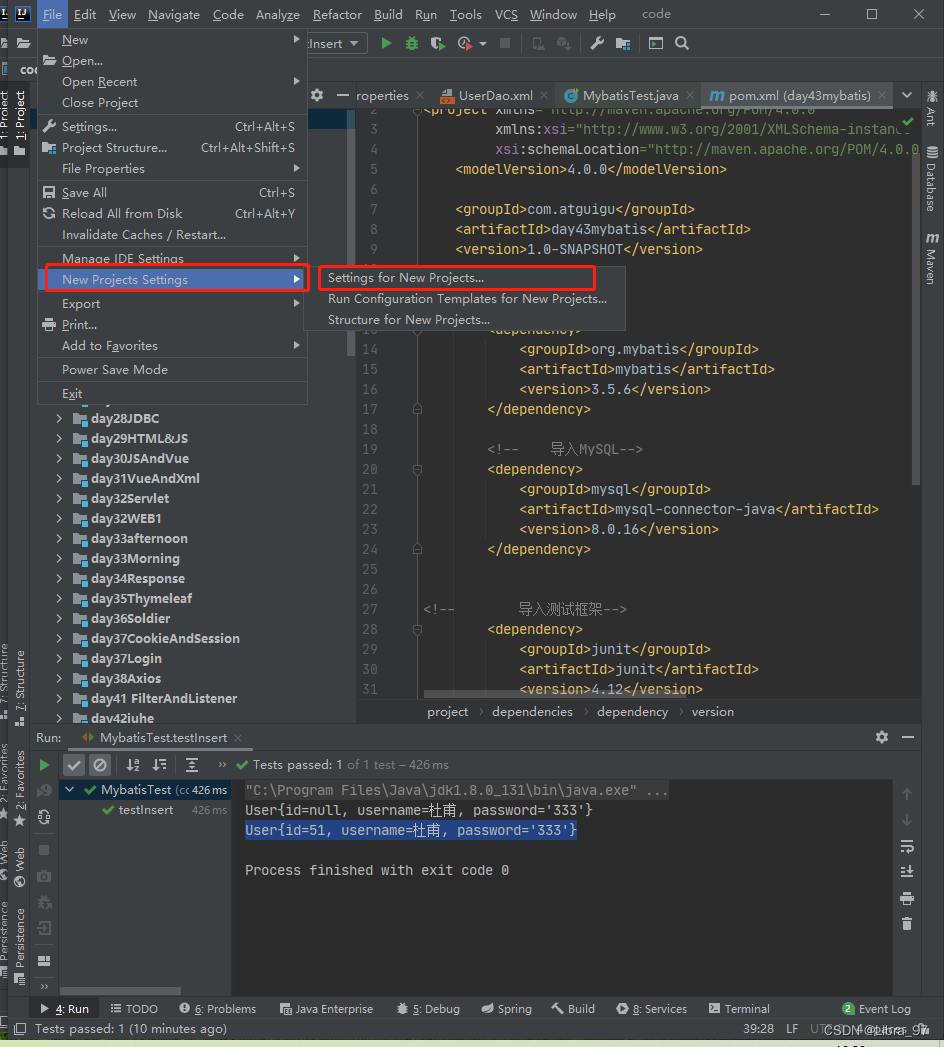944x1047 pixels.
Task: Expand all test tree nodes
Action: tap(192, 765)
